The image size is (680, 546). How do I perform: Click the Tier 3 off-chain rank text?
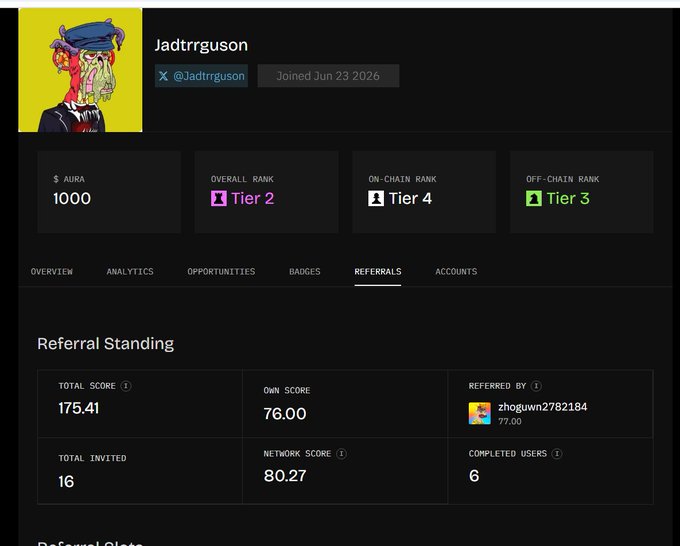568,199
